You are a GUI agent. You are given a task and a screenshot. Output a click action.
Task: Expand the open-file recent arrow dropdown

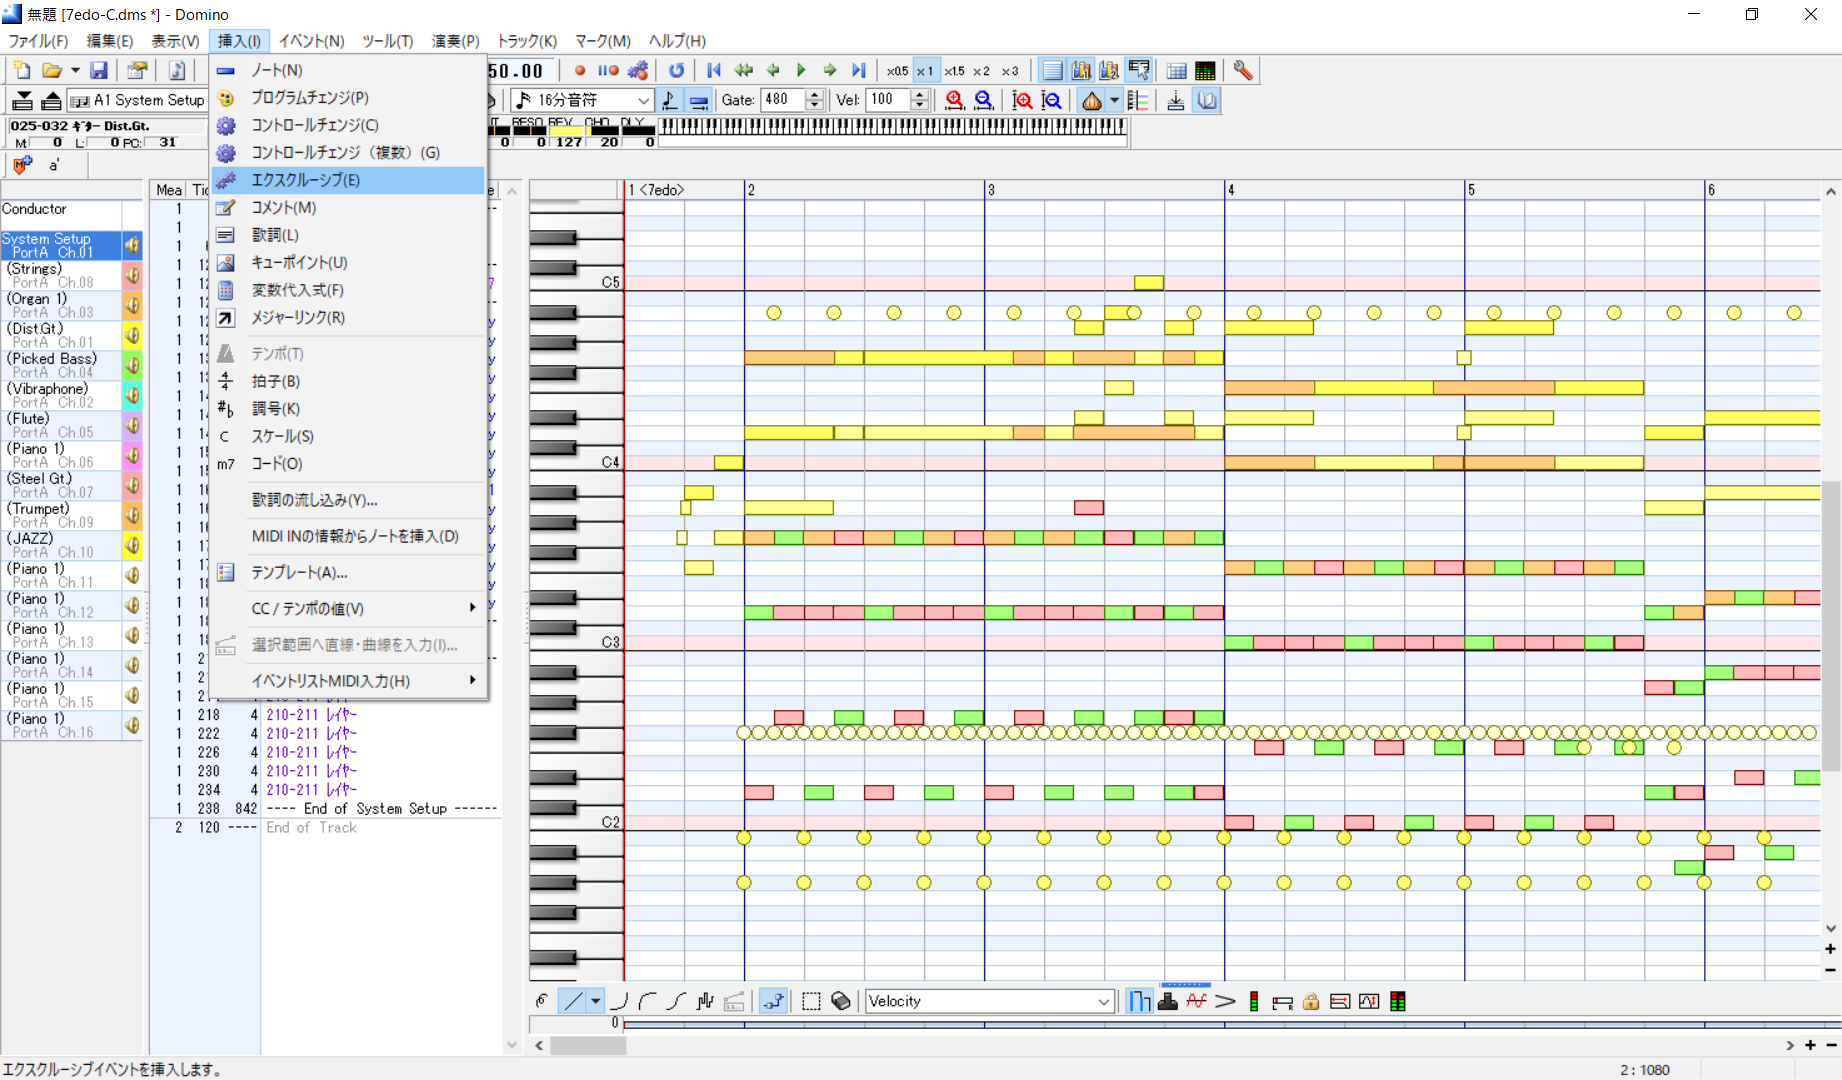(x=75, y=70)
